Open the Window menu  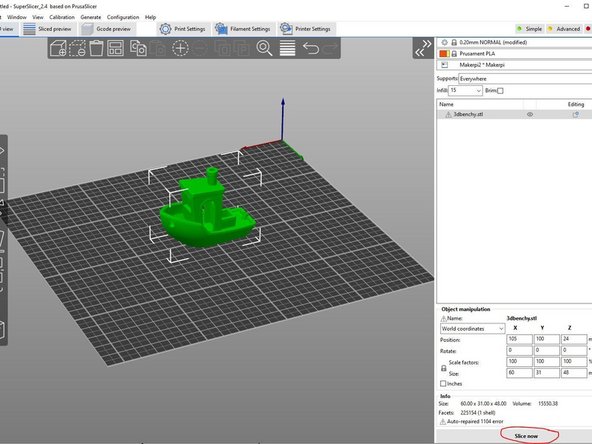tap(17, 17)
